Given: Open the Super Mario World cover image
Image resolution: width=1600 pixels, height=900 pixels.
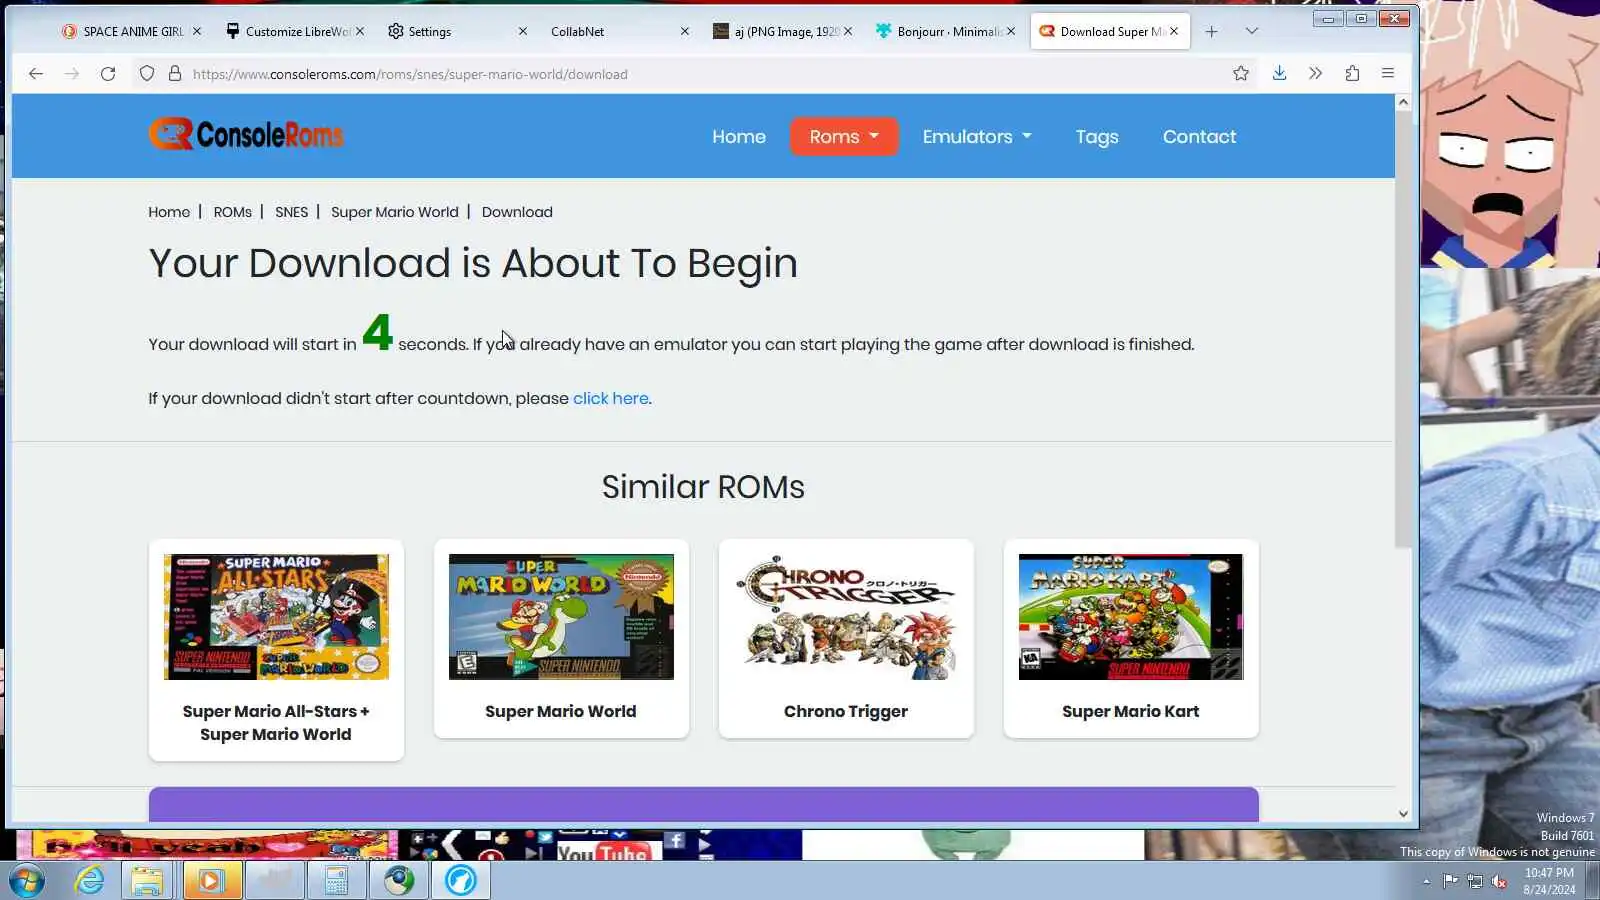Looking at the screenshot, I should coord(561,617).
